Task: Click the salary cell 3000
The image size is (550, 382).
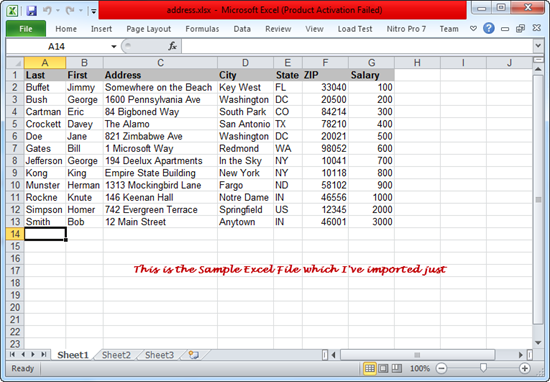Action: (x=371, y=222)
